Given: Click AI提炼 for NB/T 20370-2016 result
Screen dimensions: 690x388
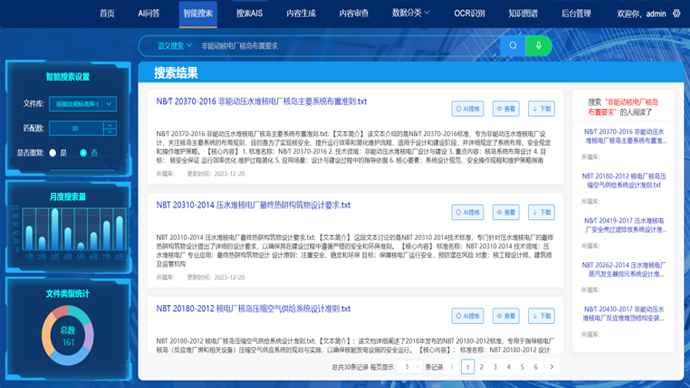Looking at the screenshot, I should (x=467, y=109).
